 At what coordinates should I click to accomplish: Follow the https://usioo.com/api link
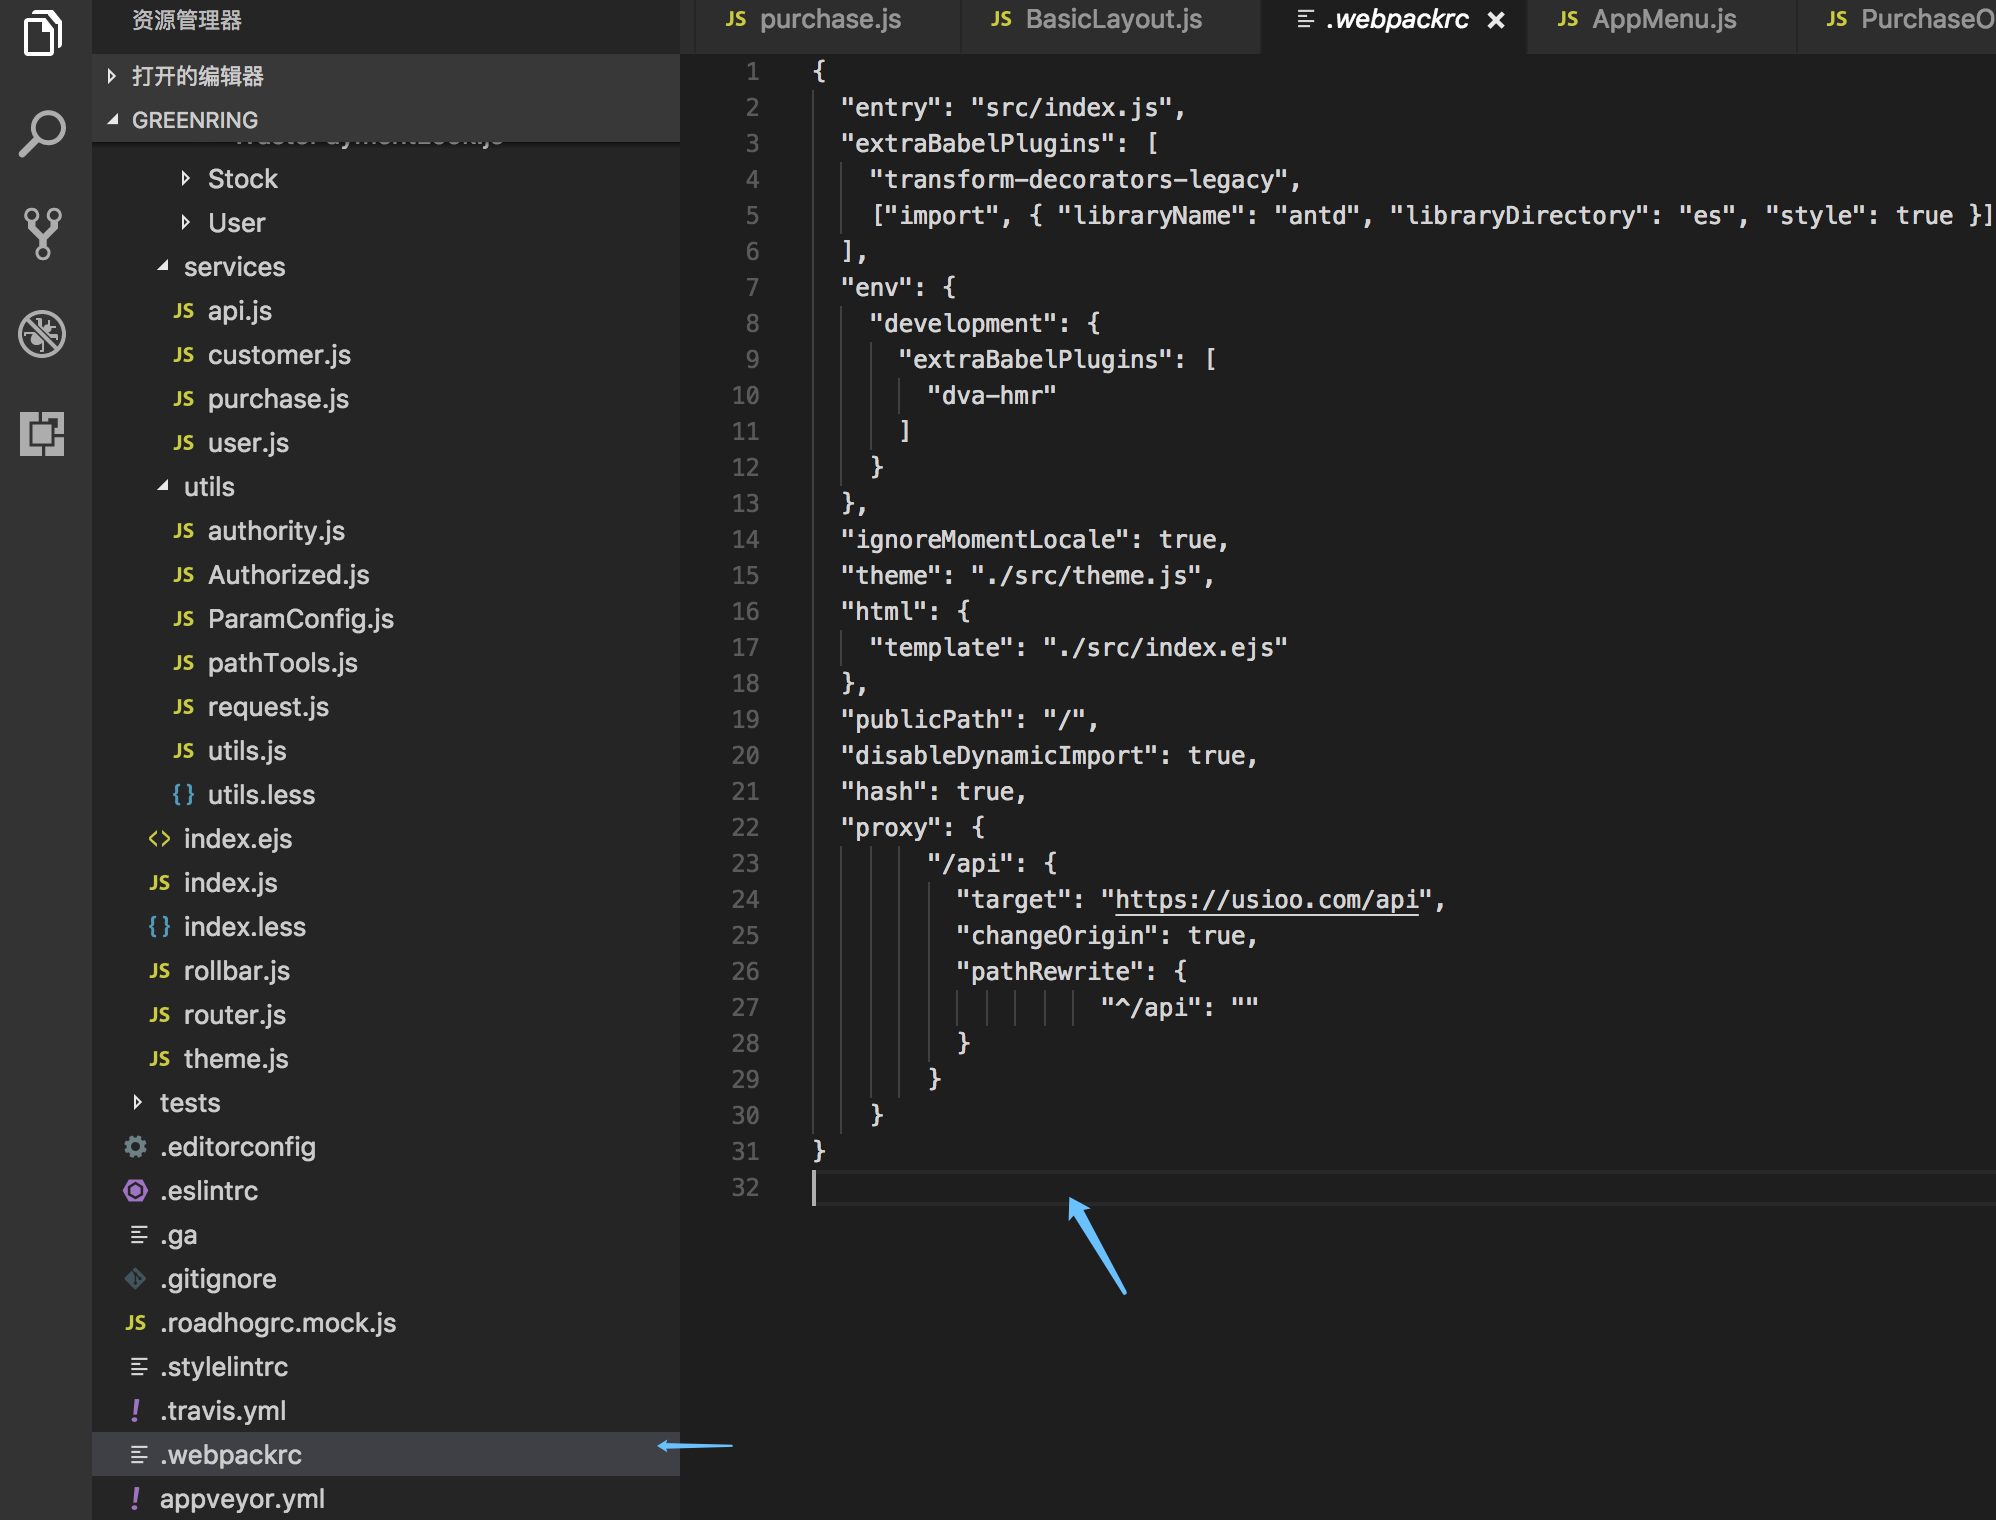tap(1266, 900)
